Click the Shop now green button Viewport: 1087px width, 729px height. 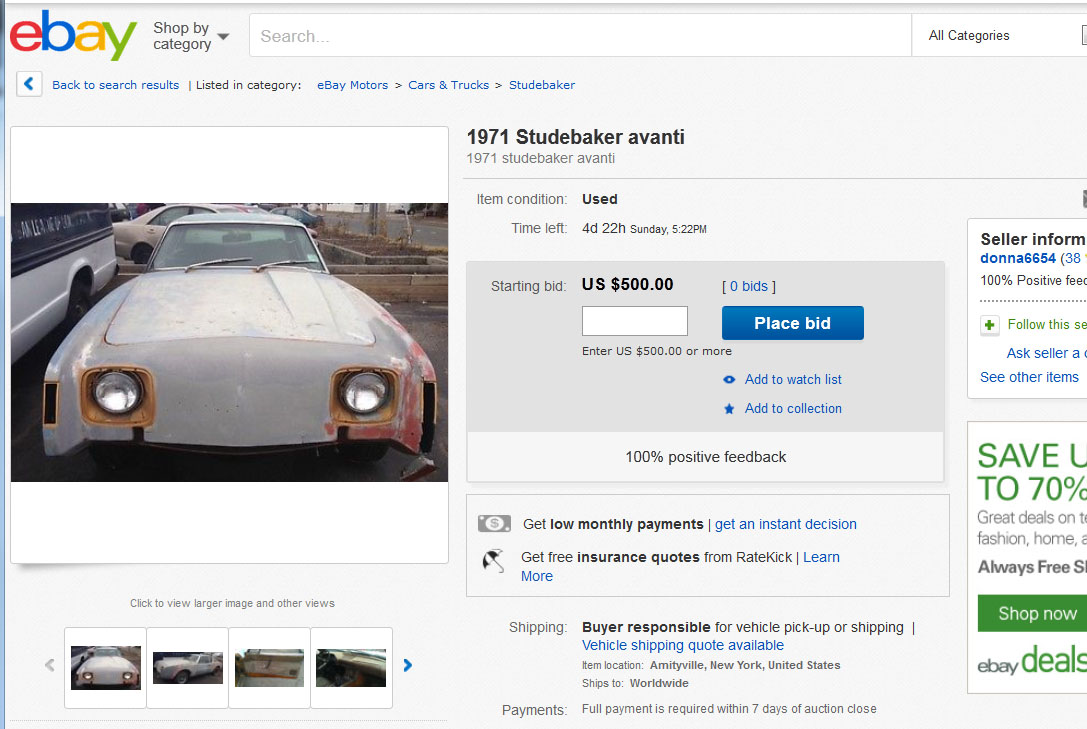pos(1031,613)
